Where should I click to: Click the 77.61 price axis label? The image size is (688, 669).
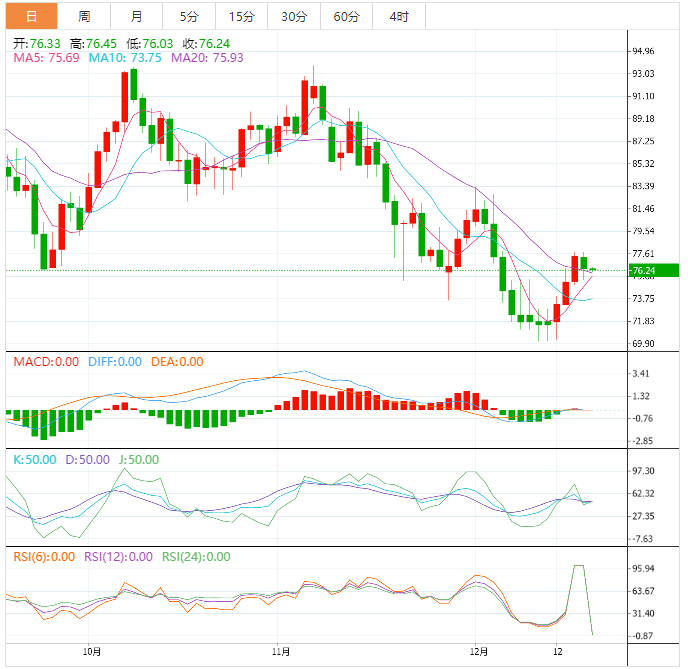pyautogui.click(x=643, y=254)
